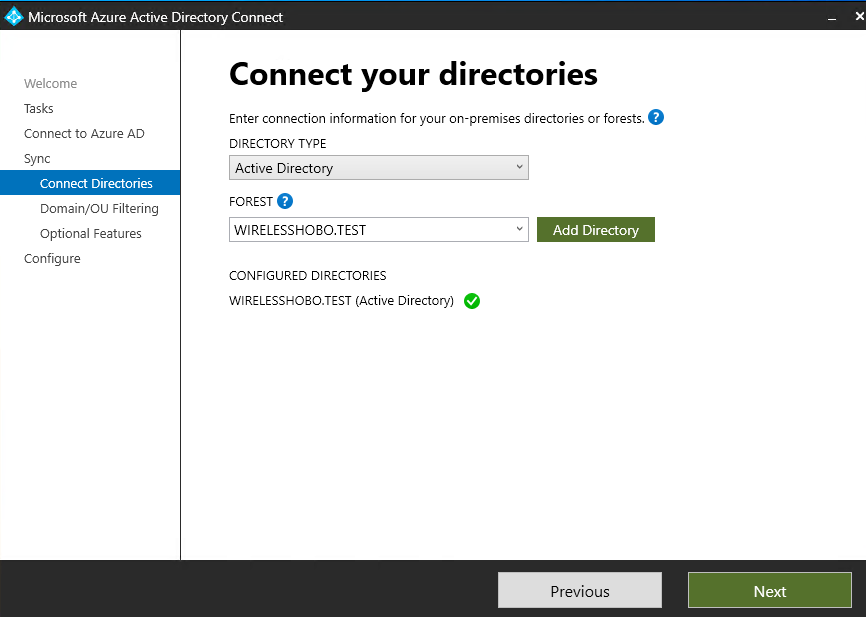
Task: Go back with the Previous button
Action: 579,591
